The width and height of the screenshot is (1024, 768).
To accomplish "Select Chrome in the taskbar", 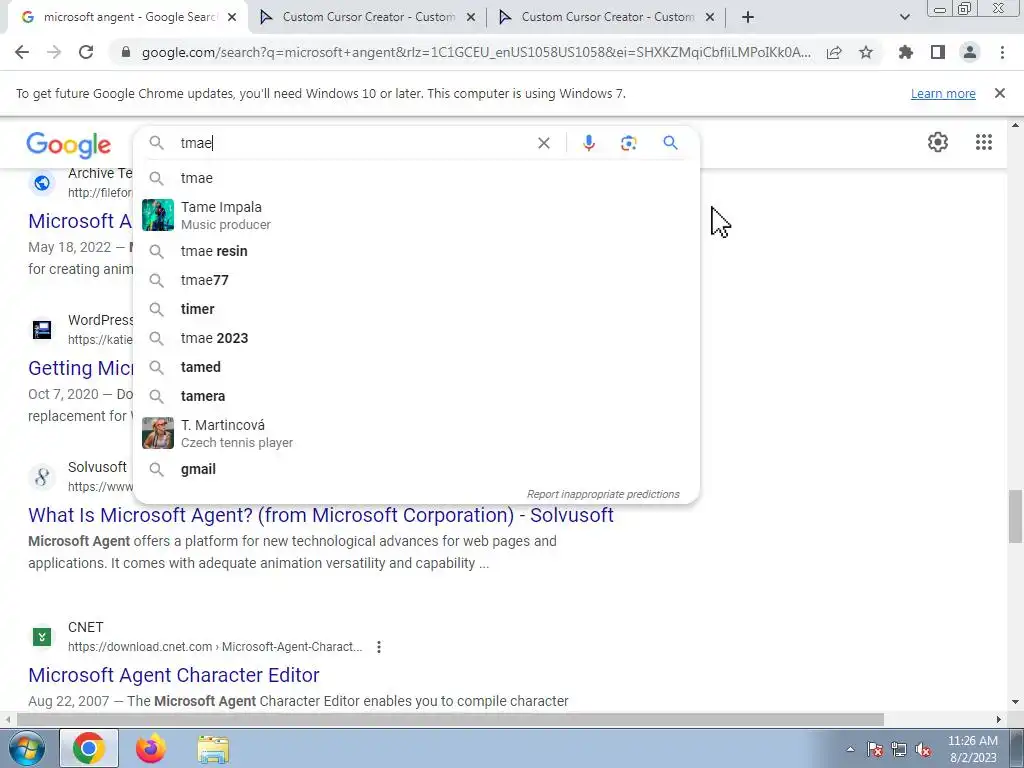I will coord(89,748).
